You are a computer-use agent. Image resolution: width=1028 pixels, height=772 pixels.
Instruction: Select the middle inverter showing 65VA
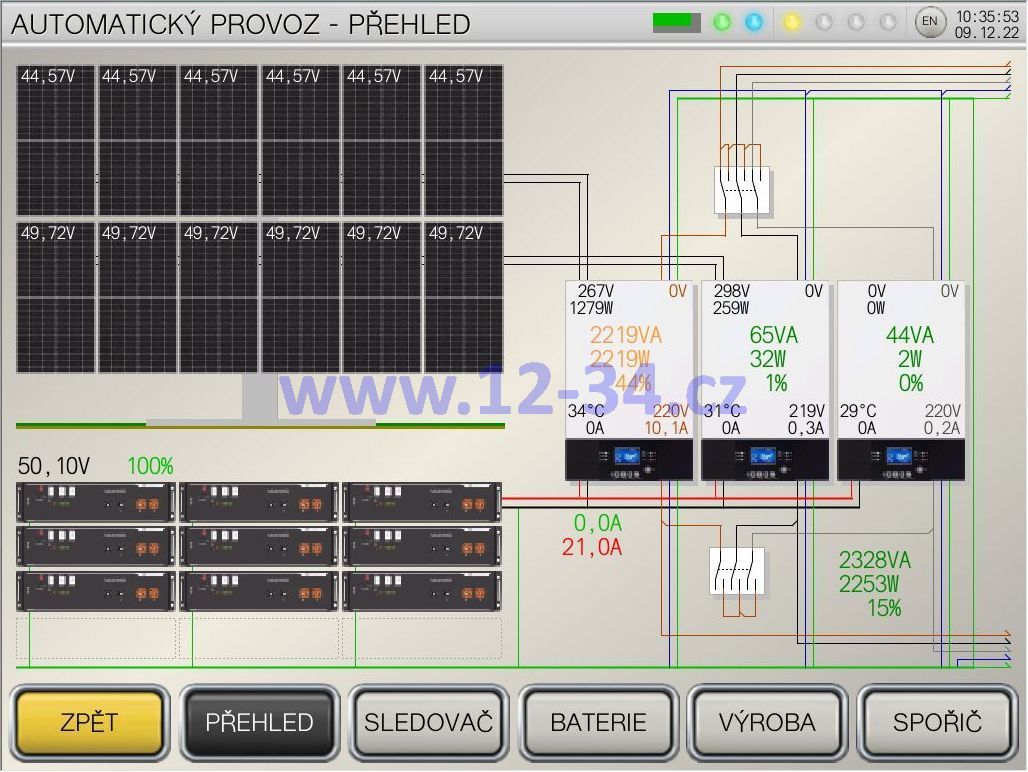click(765, 380)
